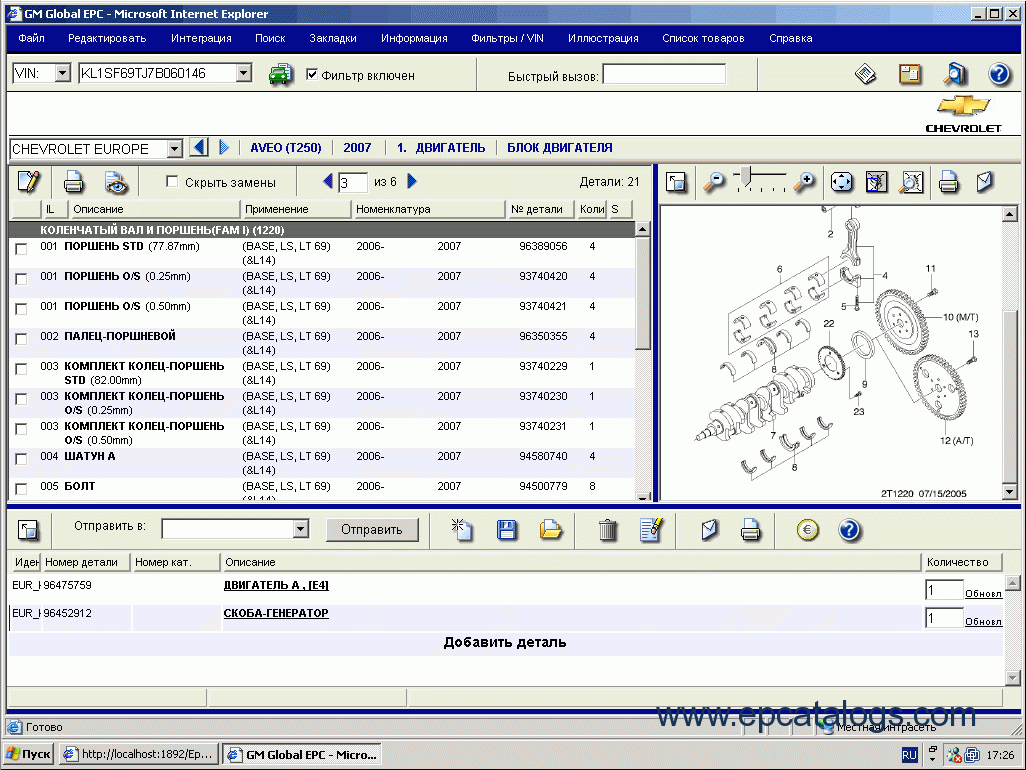Open shopping list help question icon

(849, 529)
